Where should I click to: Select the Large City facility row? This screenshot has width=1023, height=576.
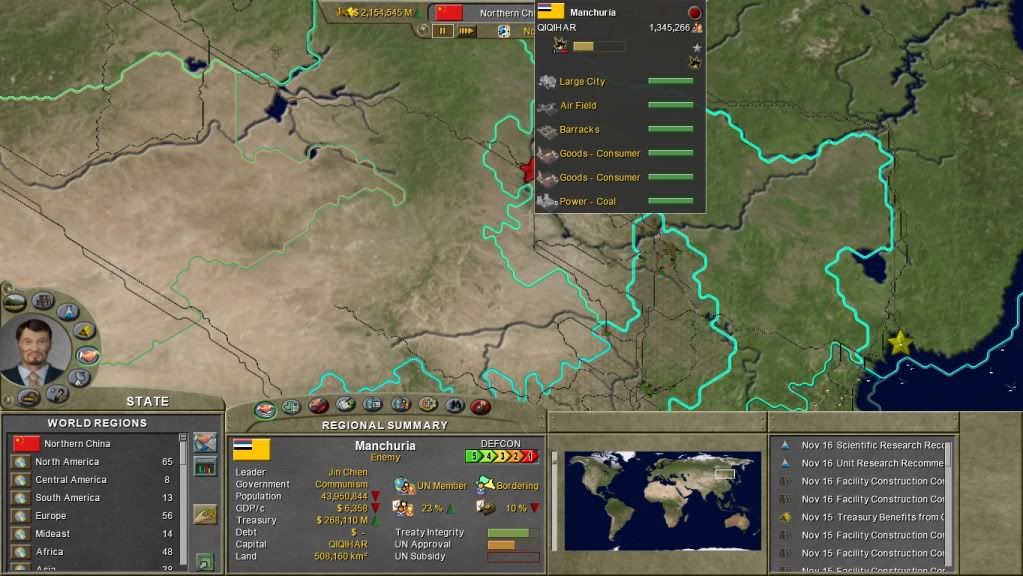615,82
